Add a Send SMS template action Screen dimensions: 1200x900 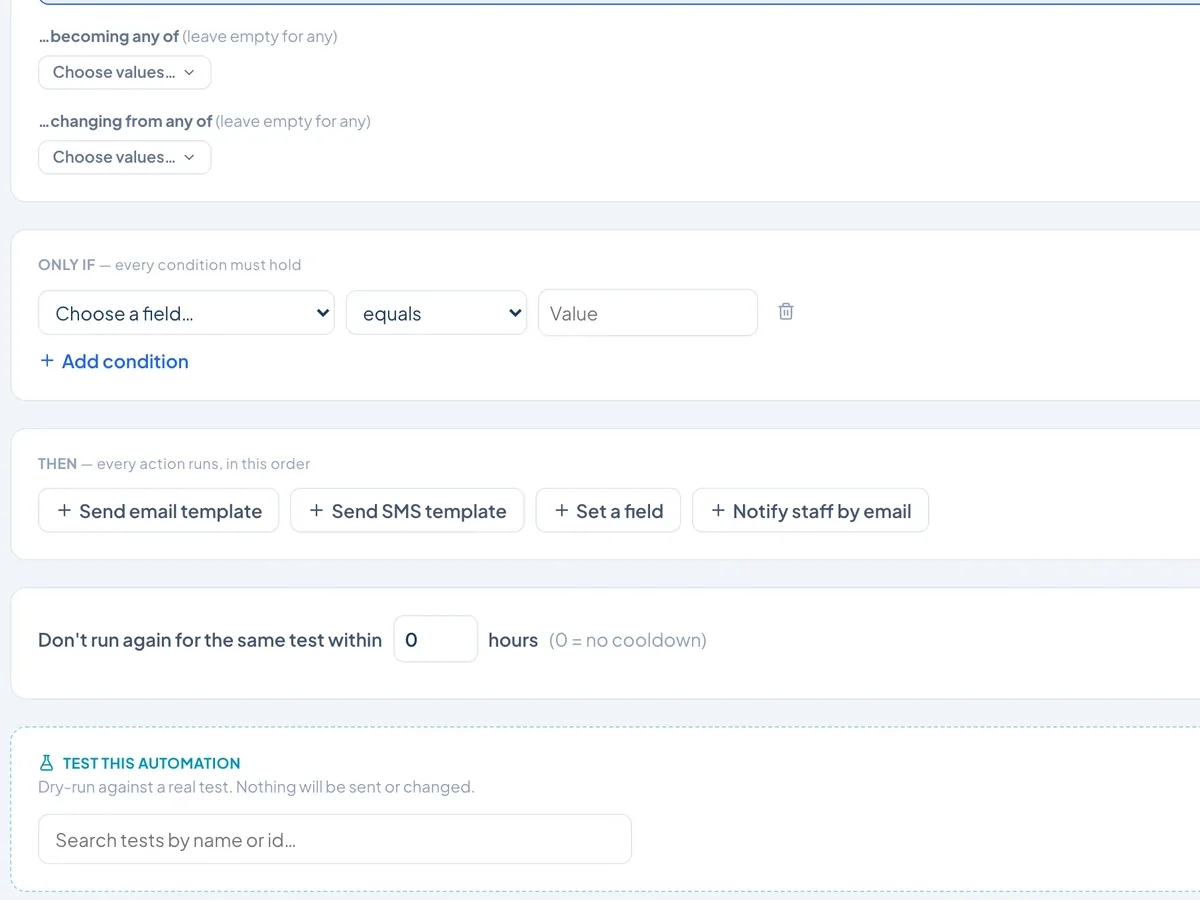pyautogui.click(x=407, y=511)
